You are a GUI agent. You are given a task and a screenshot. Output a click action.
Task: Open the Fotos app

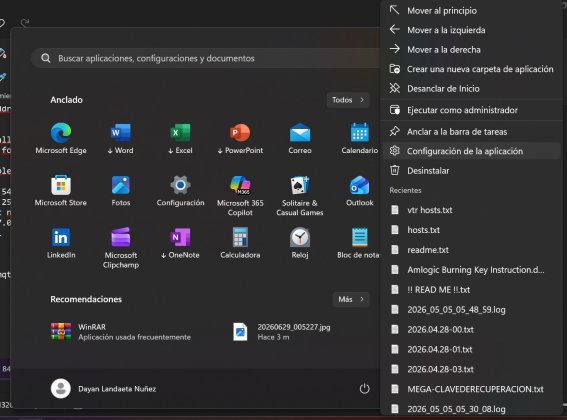click(120, 191)
